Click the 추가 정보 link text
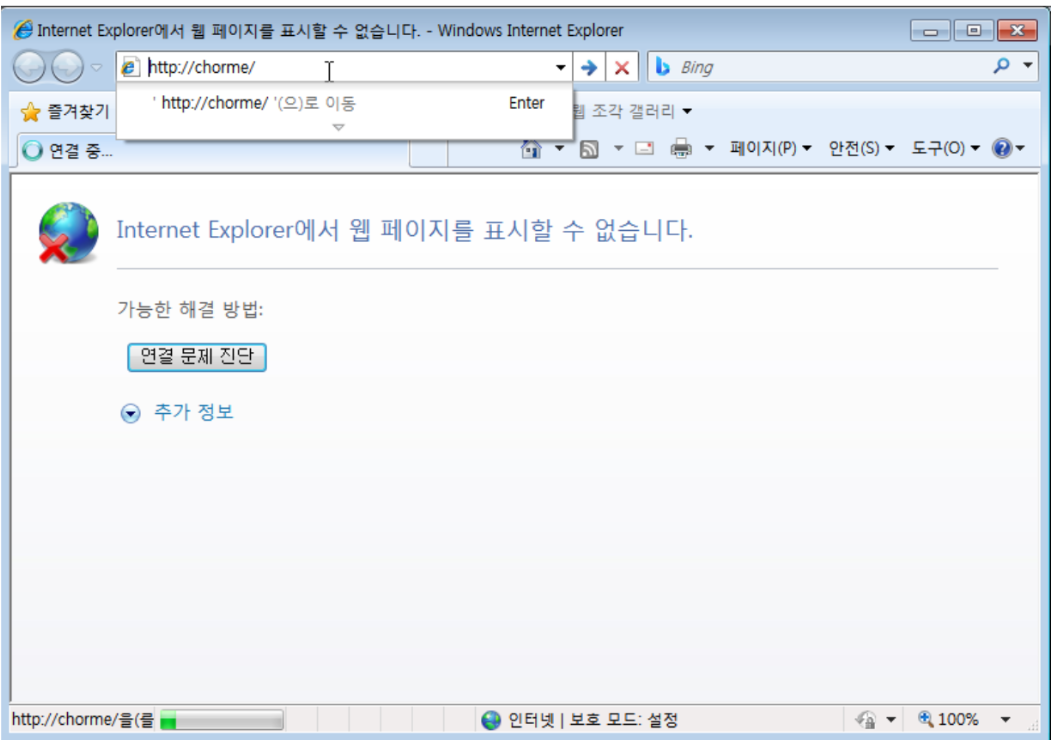 coord(193,412)
